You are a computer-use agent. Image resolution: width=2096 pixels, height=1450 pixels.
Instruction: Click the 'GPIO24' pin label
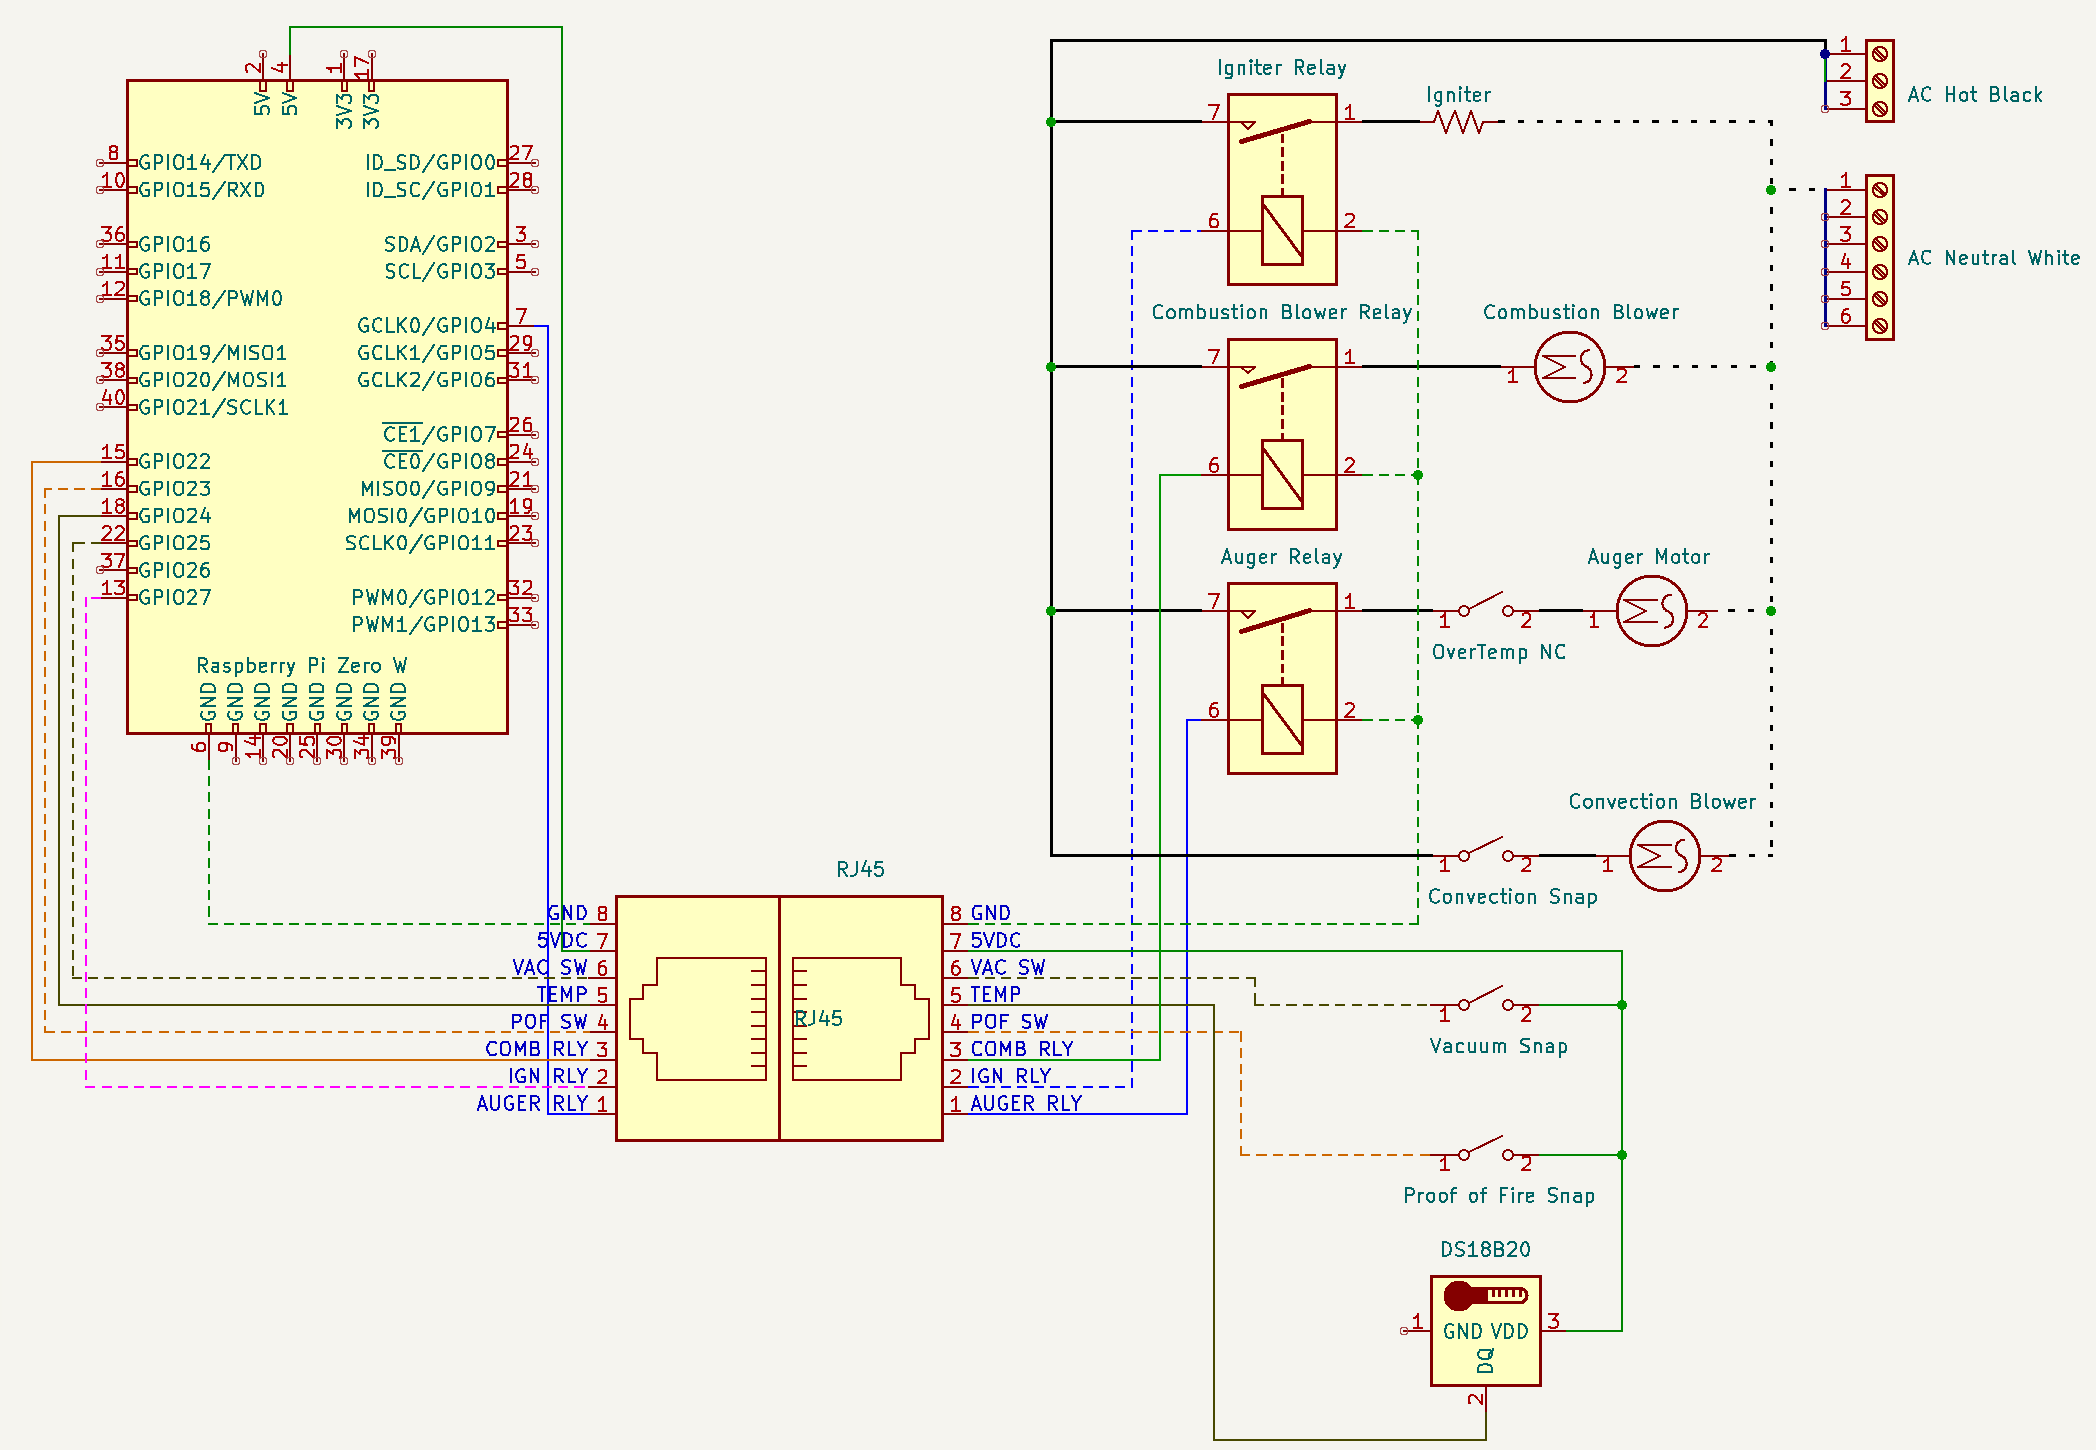point(175,516)
